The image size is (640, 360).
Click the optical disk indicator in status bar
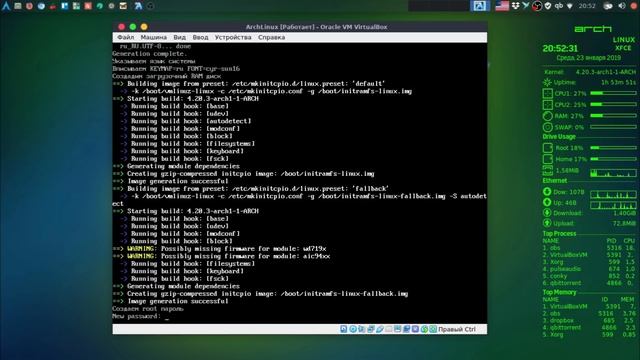(x=353, y=329)
